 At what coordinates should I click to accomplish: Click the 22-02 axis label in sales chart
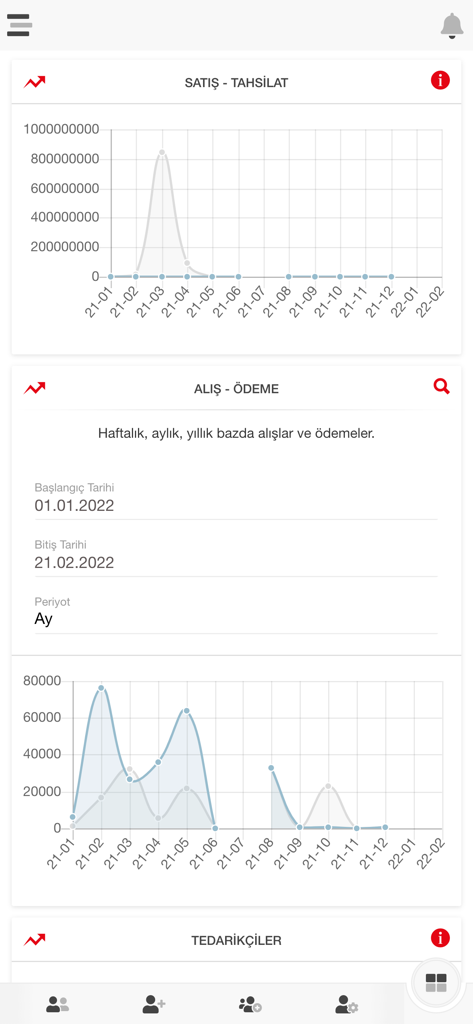[431, 302]
